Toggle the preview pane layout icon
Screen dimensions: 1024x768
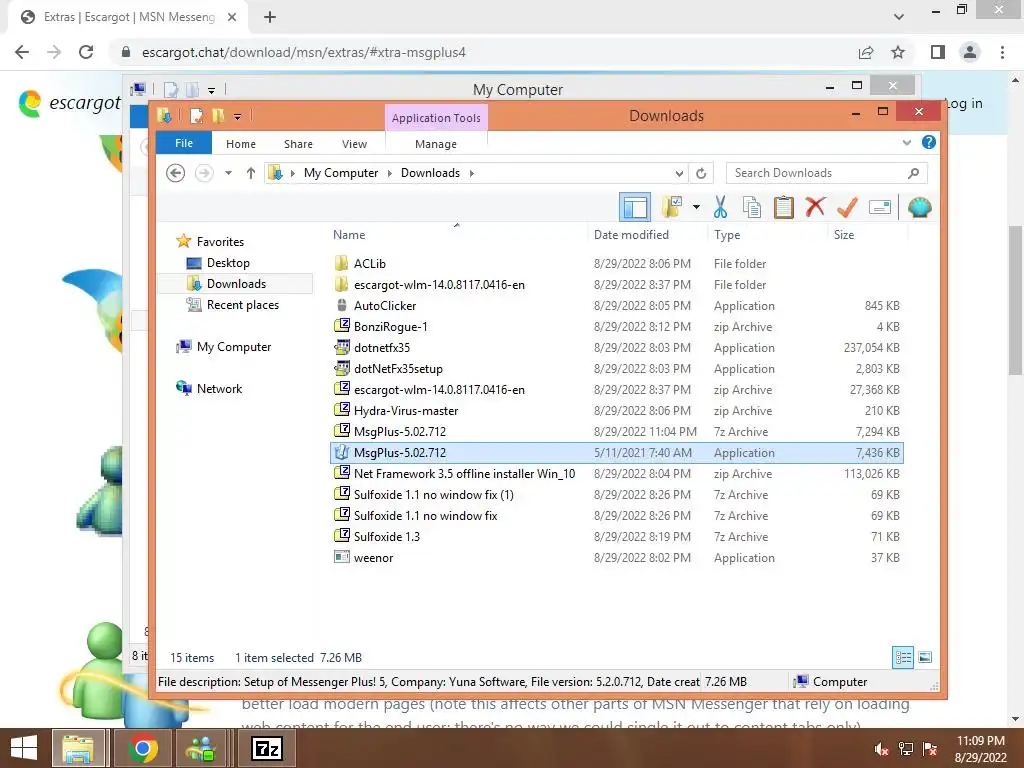[x=635, y=207]
